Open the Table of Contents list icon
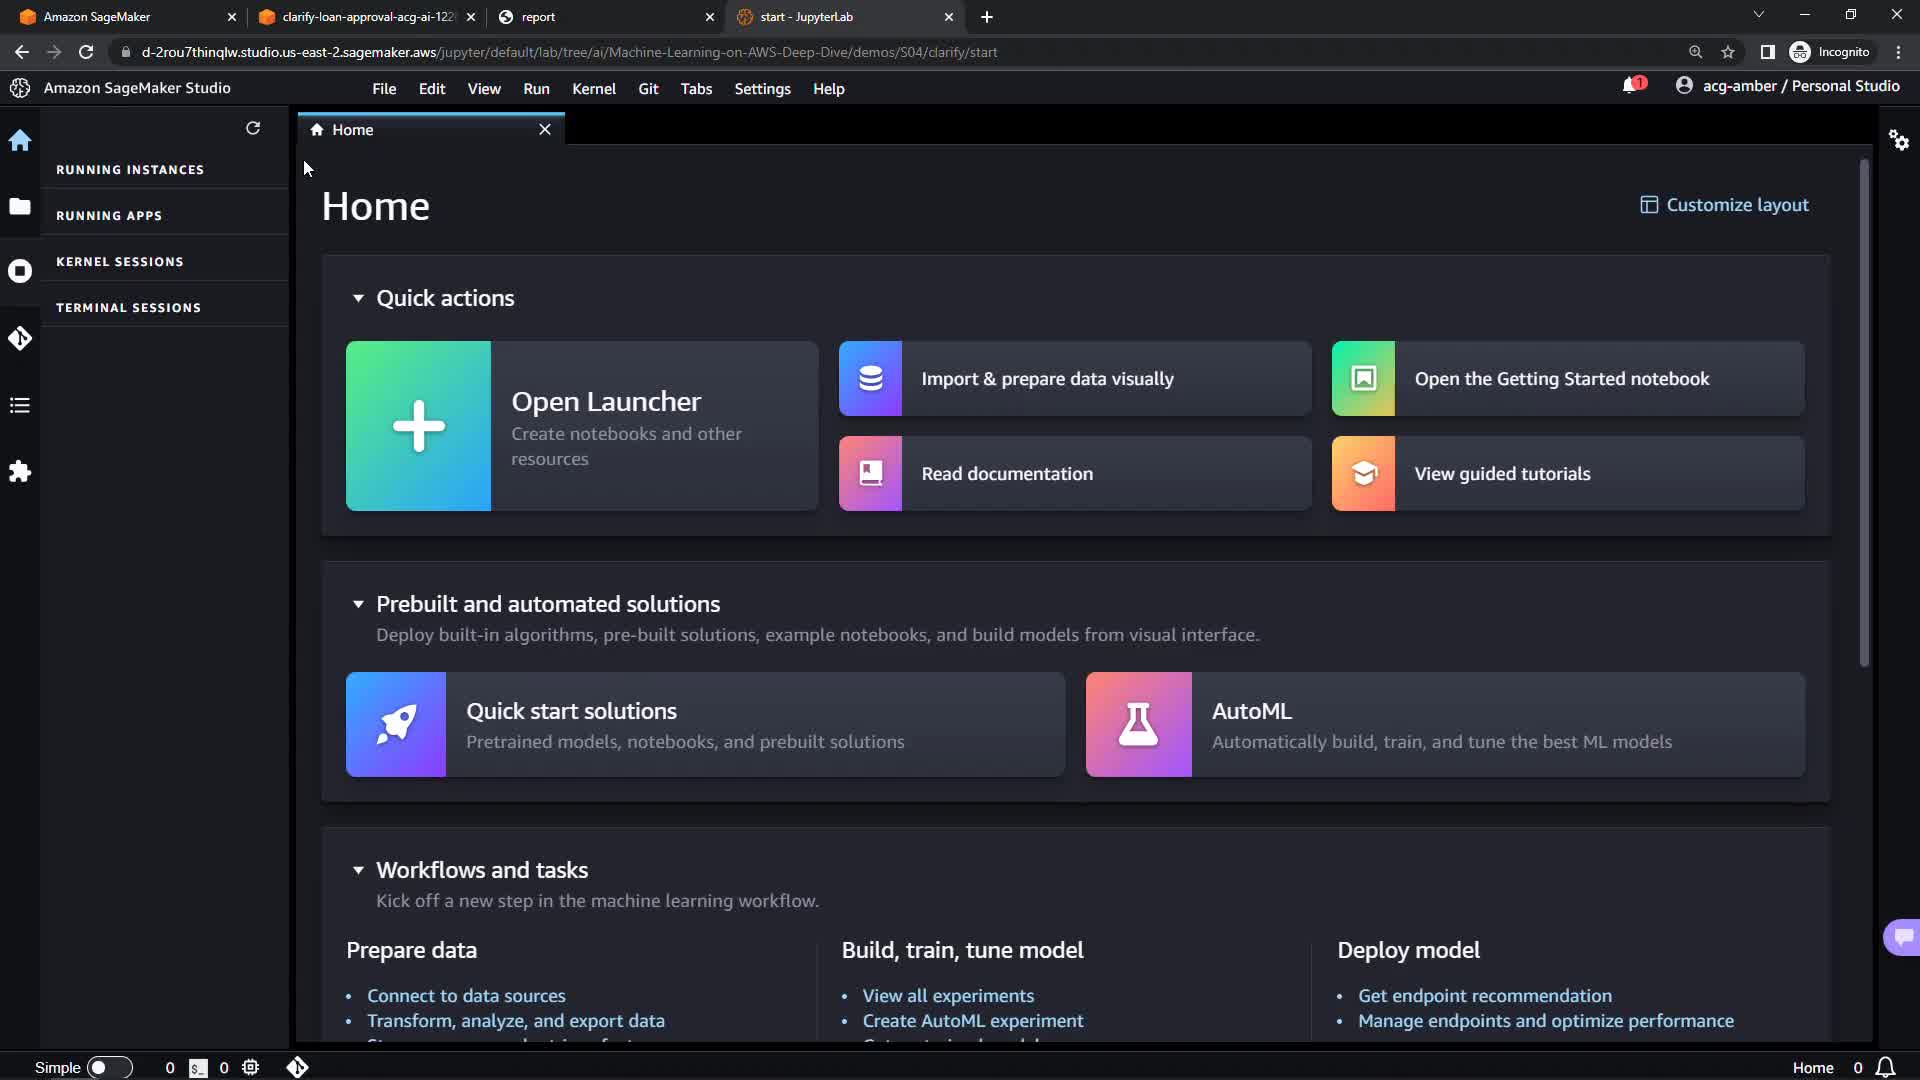 point(20,405)
